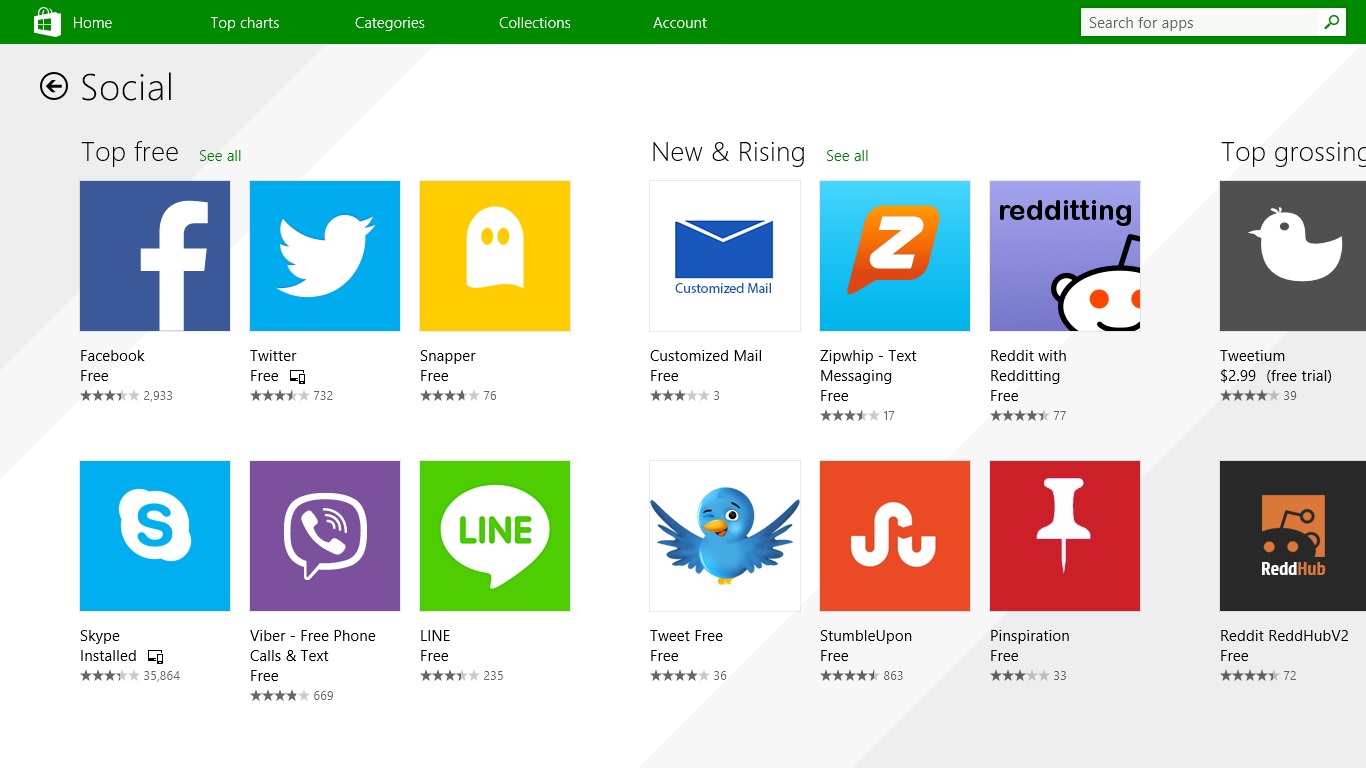Click the Facebook app name text
This screenshot has height=768, width=1366.
pyautogui.click(x=112, y=356)
